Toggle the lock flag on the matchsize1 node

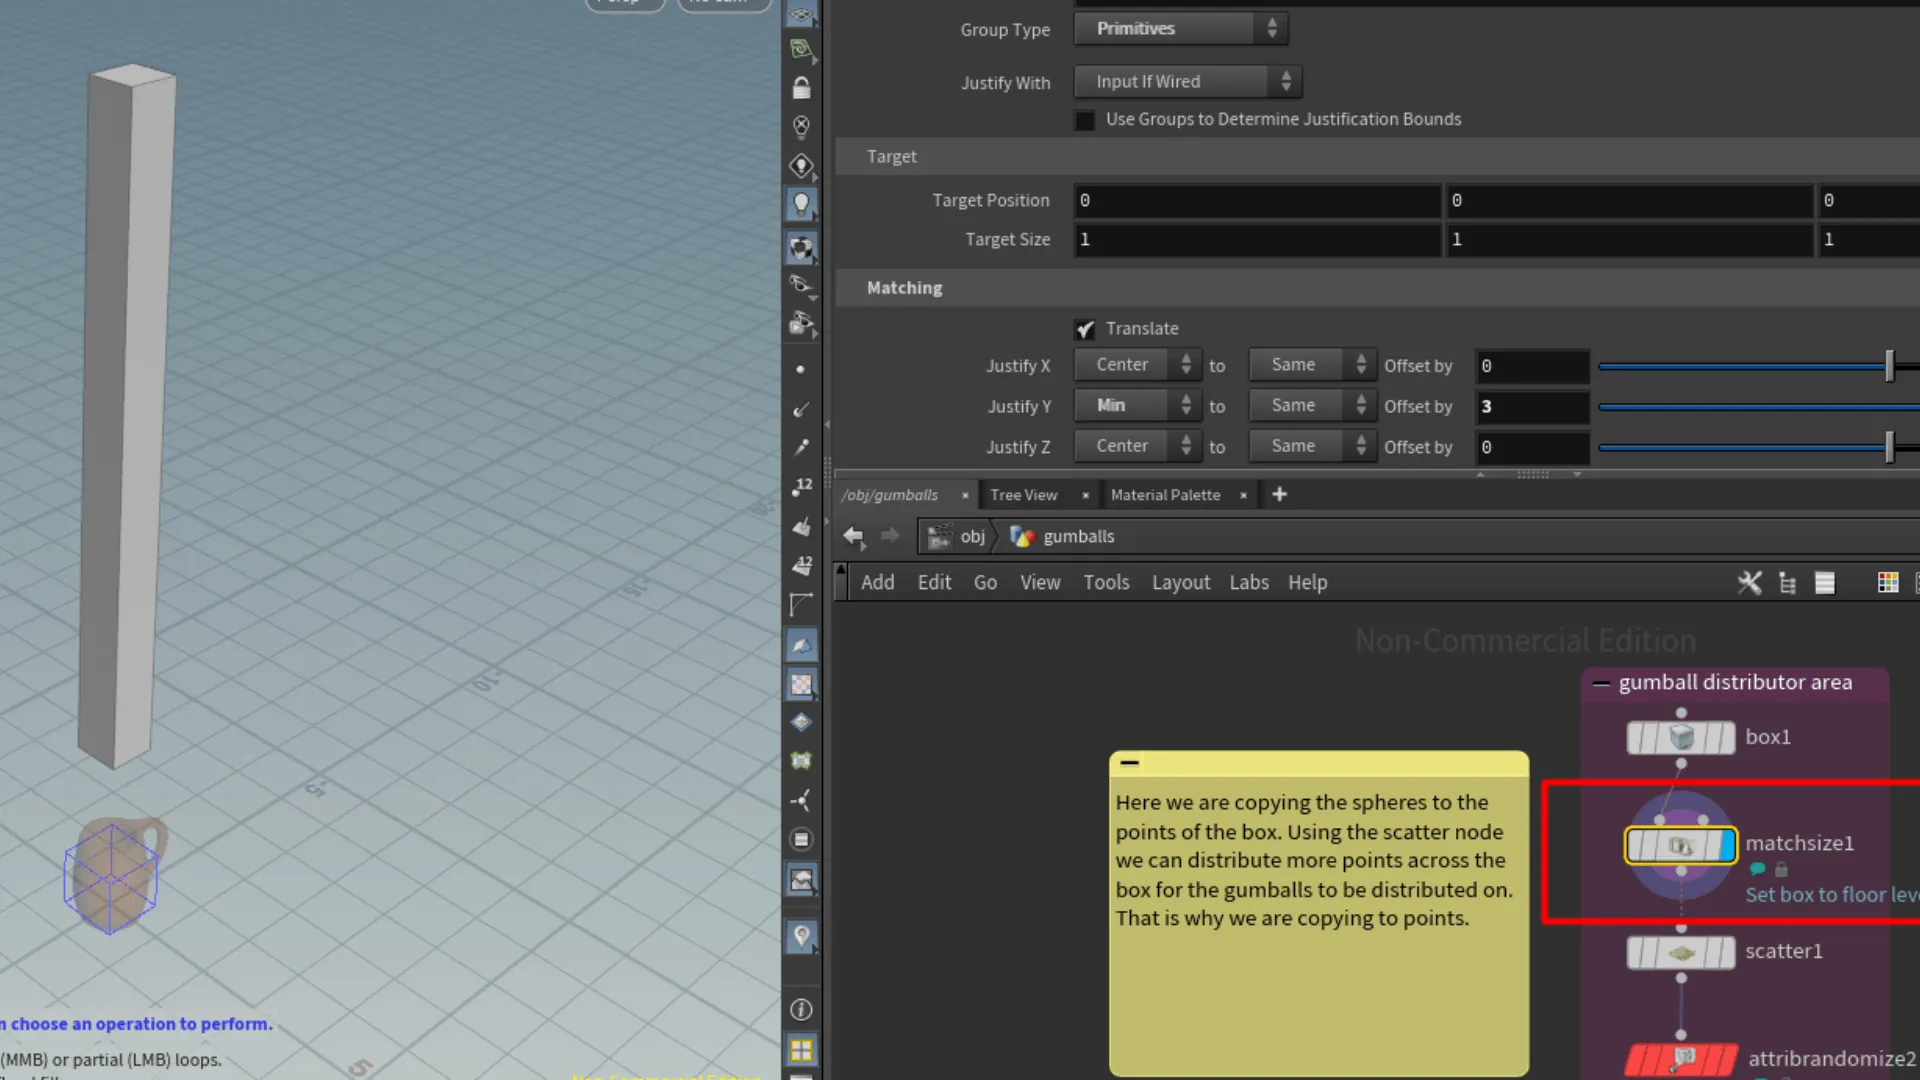1780,870
